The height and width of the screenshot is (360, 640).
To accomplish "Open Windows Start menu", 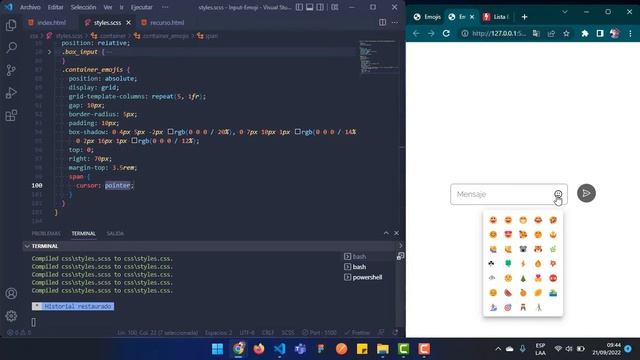I will (218, 349).
